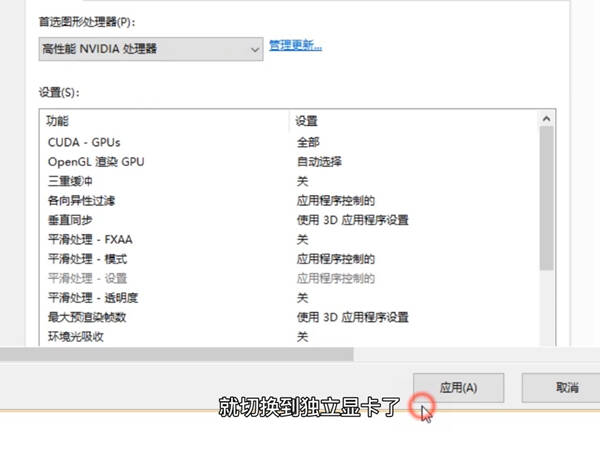Select the 垂直同步 feature row

pos(289,220)
